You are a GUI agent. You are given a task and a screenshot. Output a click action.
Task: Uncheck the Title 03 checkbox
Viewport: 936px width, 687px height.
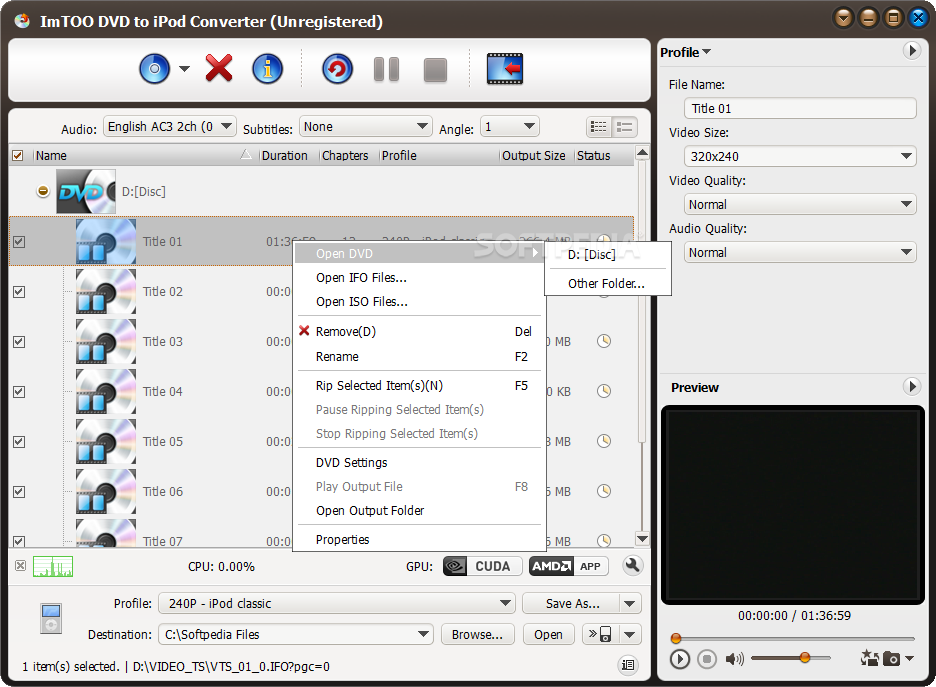point(19,342)
